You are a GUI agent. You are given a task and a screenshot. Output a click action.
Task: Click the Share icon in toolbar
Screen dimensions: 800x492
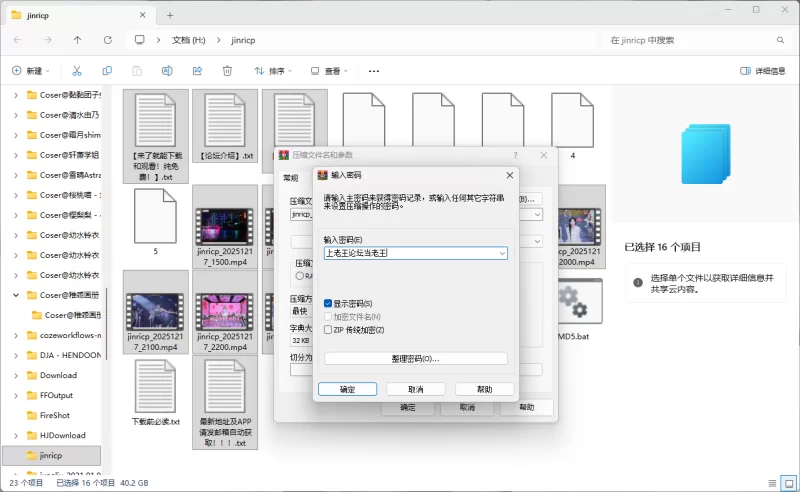click(197, 71)
